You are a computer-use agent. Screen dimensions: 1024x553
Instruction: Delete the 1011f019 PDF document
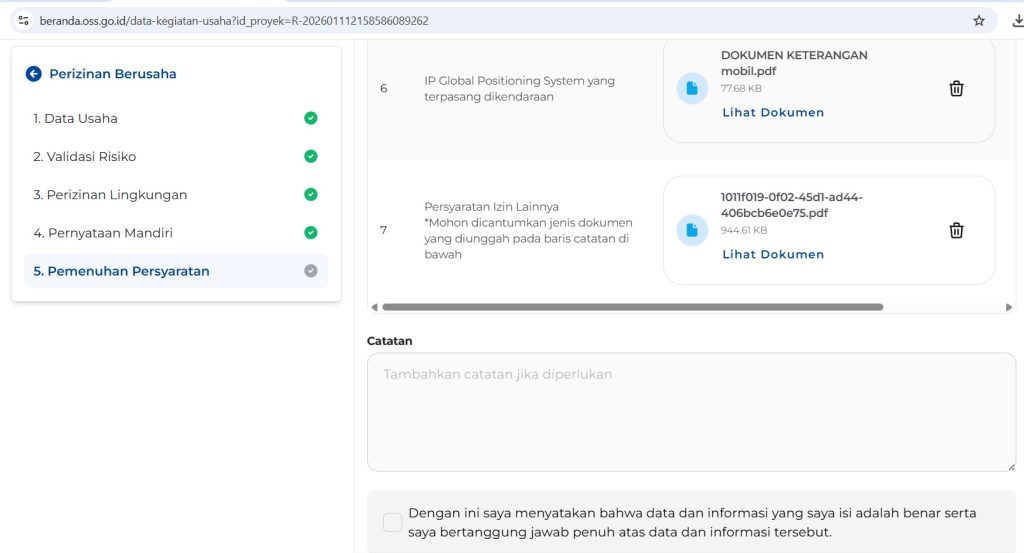pyautogui.click(x=956, y=231)
